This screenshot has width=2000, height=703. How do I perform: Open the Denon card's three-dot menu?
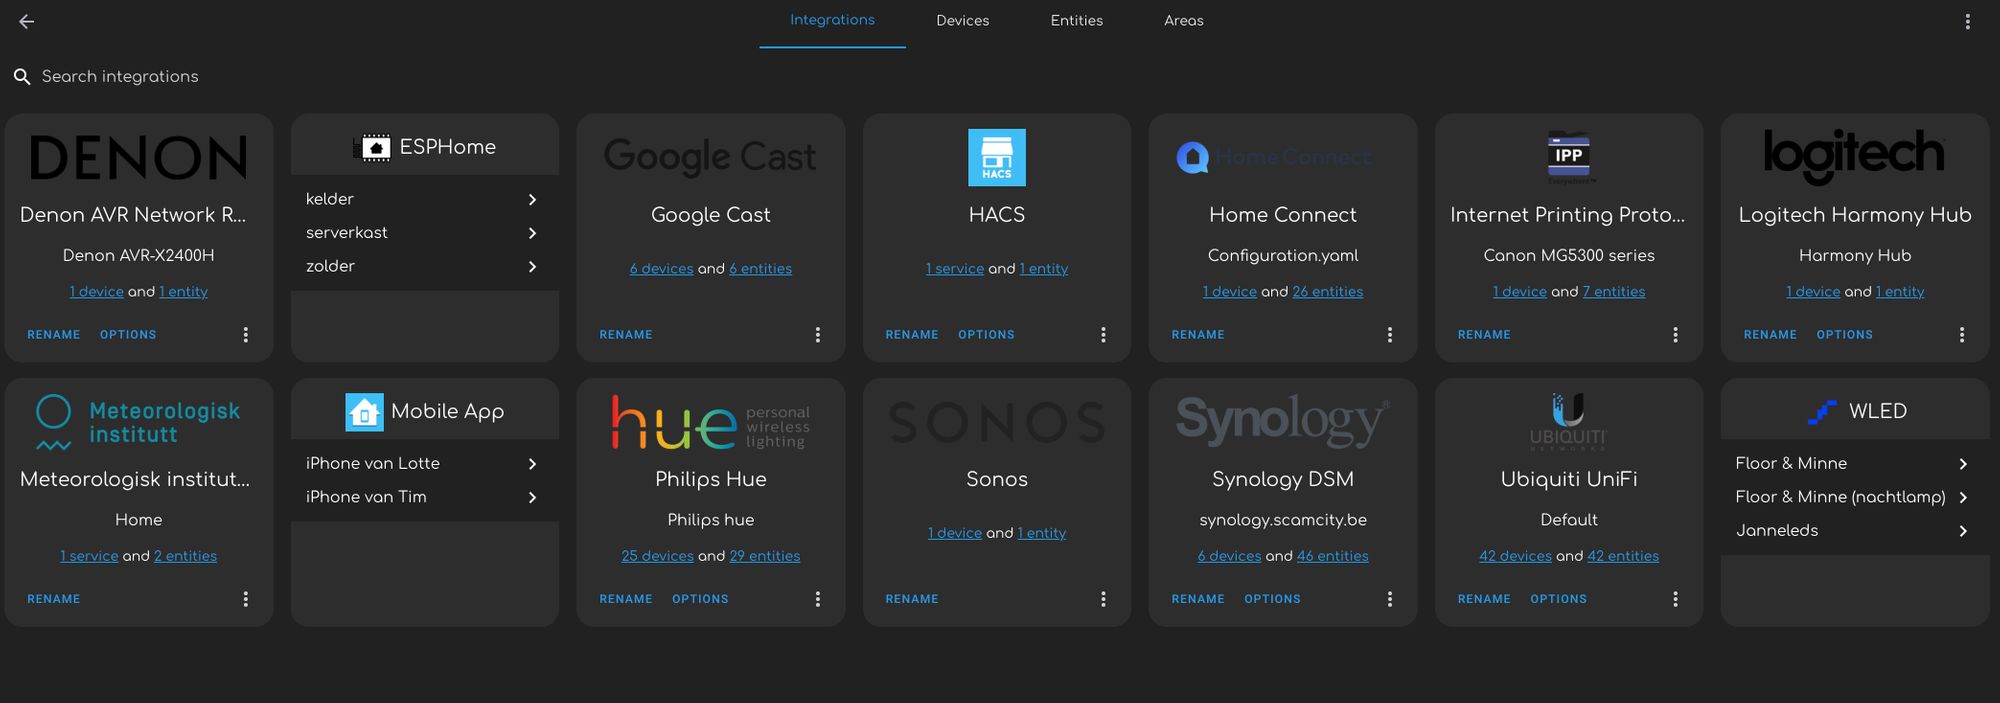coord(246,335)
